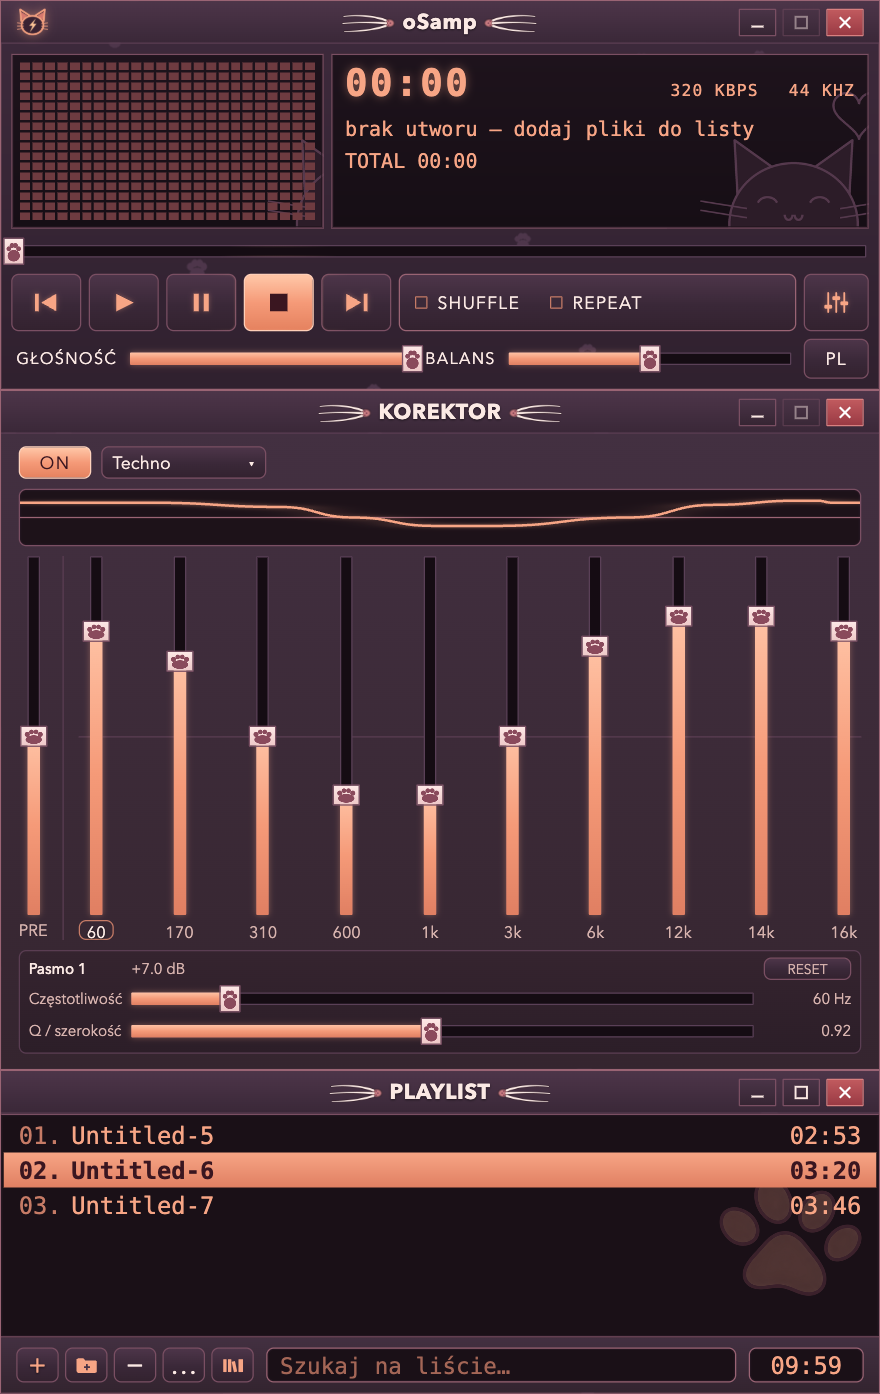Toggle the playlist with the PL button

836,359
